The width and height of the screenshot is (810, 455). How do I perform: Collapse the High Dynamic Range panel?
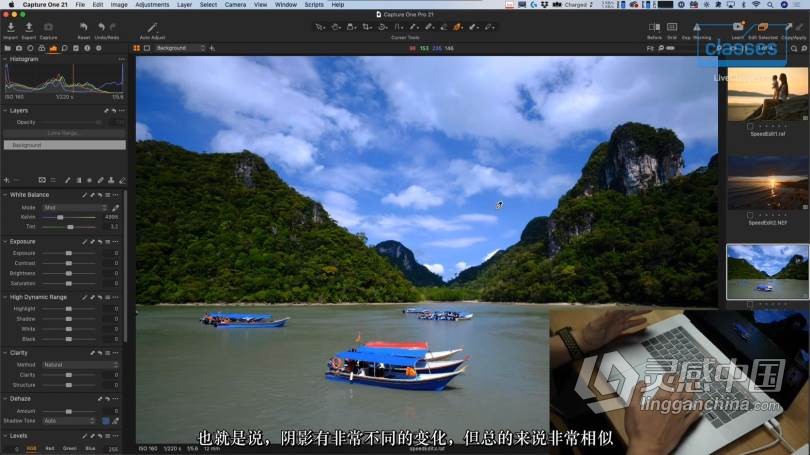pyautogui.click(x=5, y=297)
